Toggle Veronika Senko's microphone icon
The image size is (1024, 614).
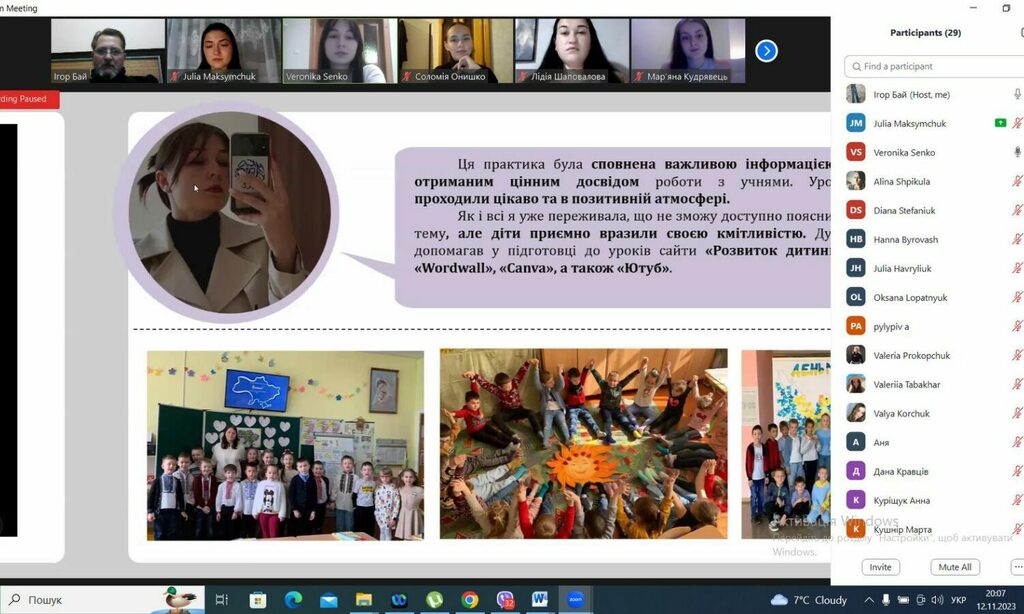point(1017,152)
